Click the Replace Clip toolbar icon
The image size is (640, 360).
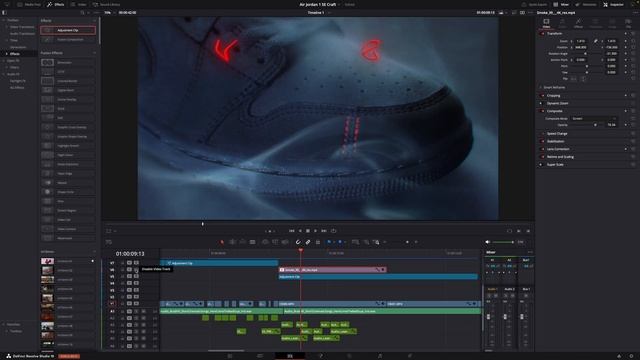(285, 242)
